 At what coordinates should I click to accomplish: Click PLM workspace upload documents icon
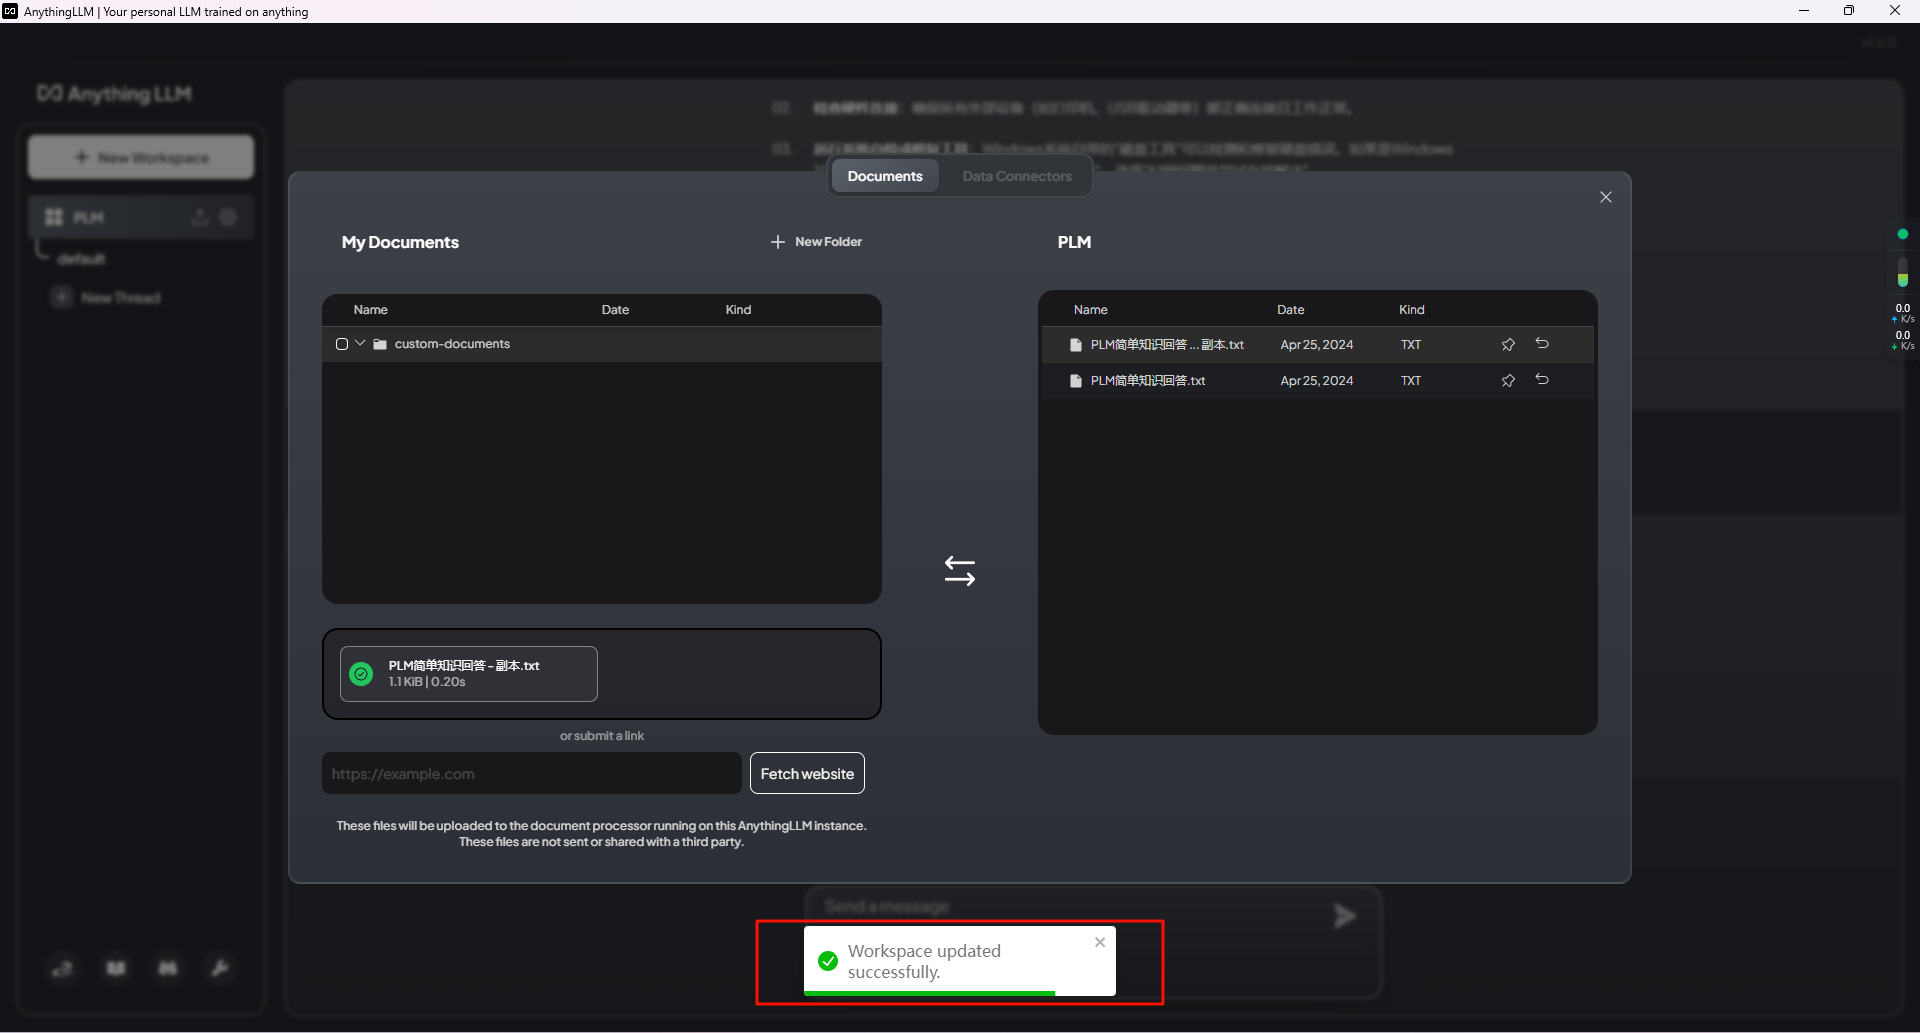pyautogui.click(x=200, y=217)
